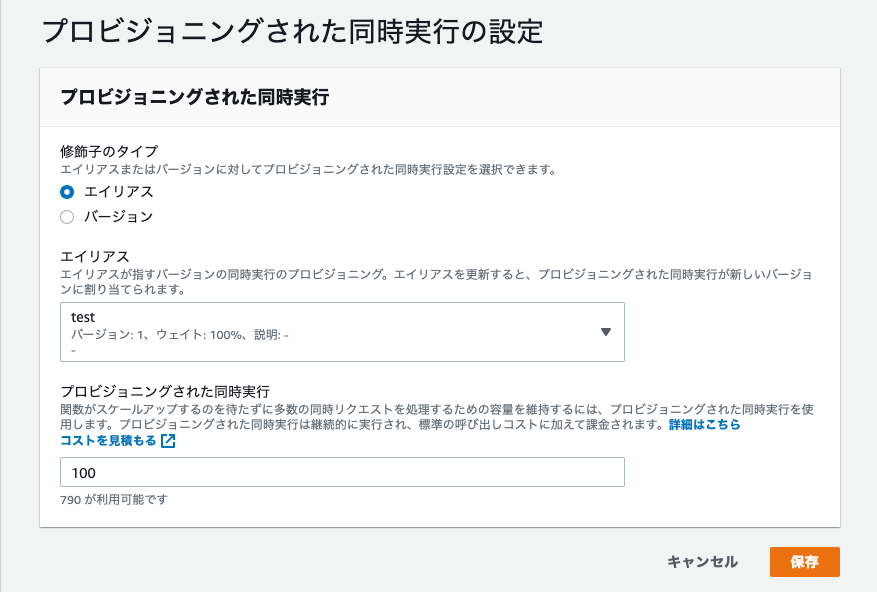Open the 詳細はこちら link
The height and width of the screenshot is (592, 877).
click(705, 425)
